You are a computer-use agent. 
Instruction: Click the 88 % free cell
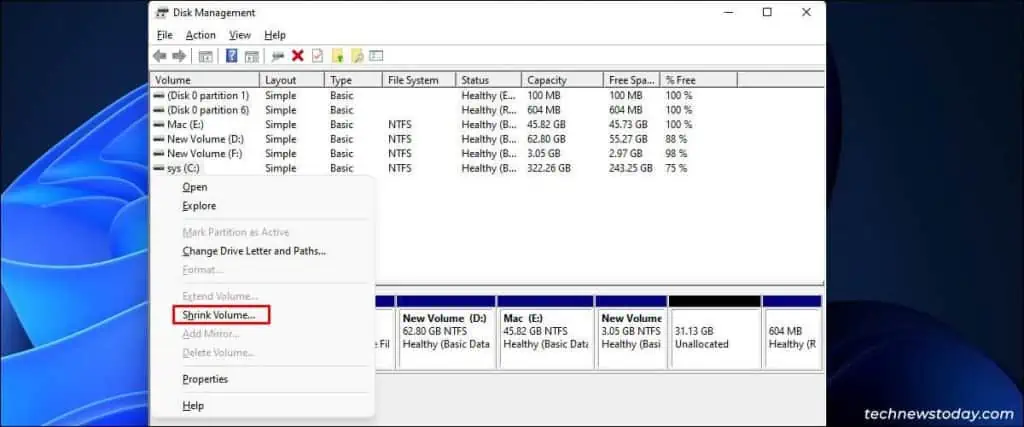click(x=676, y=139)
